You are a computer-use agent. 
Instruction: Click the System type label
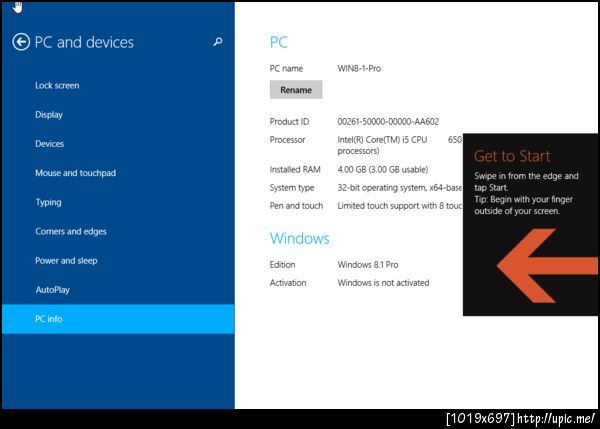[292, 188]
